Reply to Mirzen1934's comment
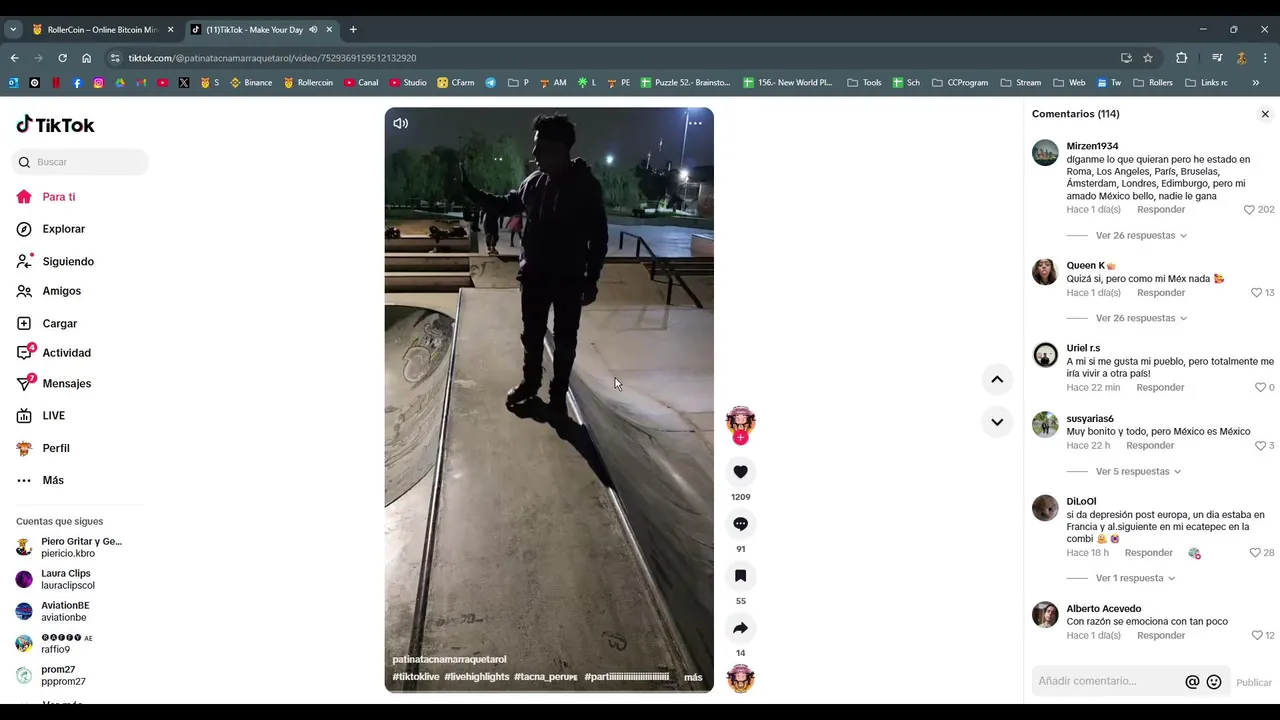The image size is (1280, 720). (1161, 210)
